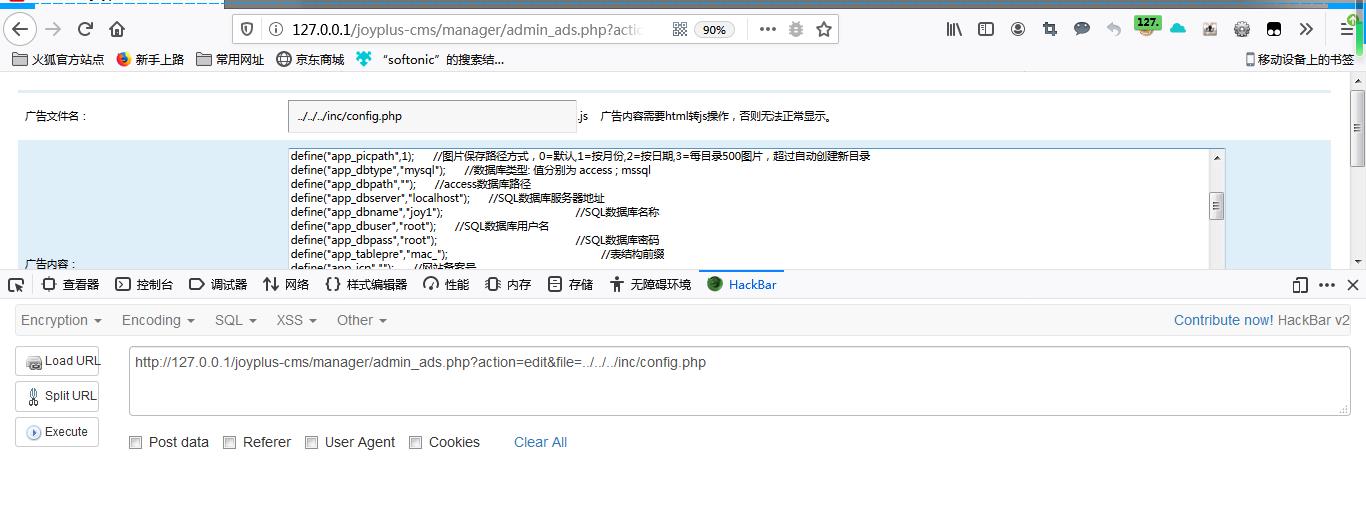This screenshot has height=522, width=1366.
Task: Toggle the sidebars icon
Action: [986, 29]
